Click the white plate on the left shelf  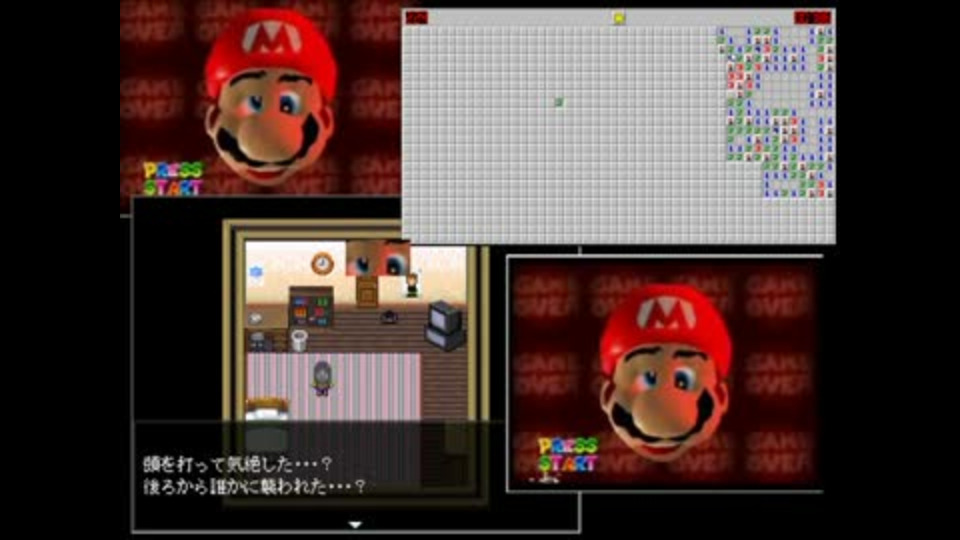[256, 318]
